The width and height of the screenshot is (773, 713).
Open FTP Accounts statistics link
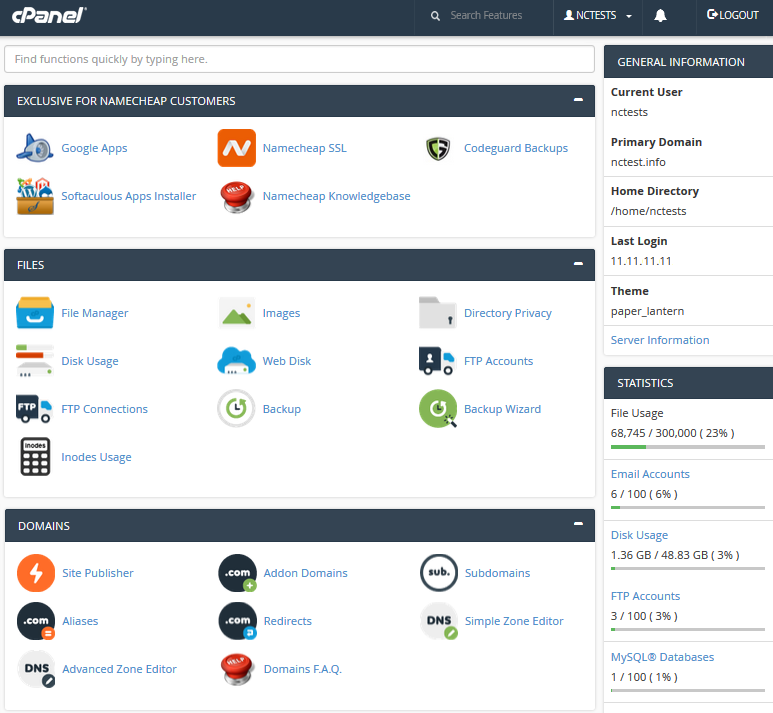[645, 596]
